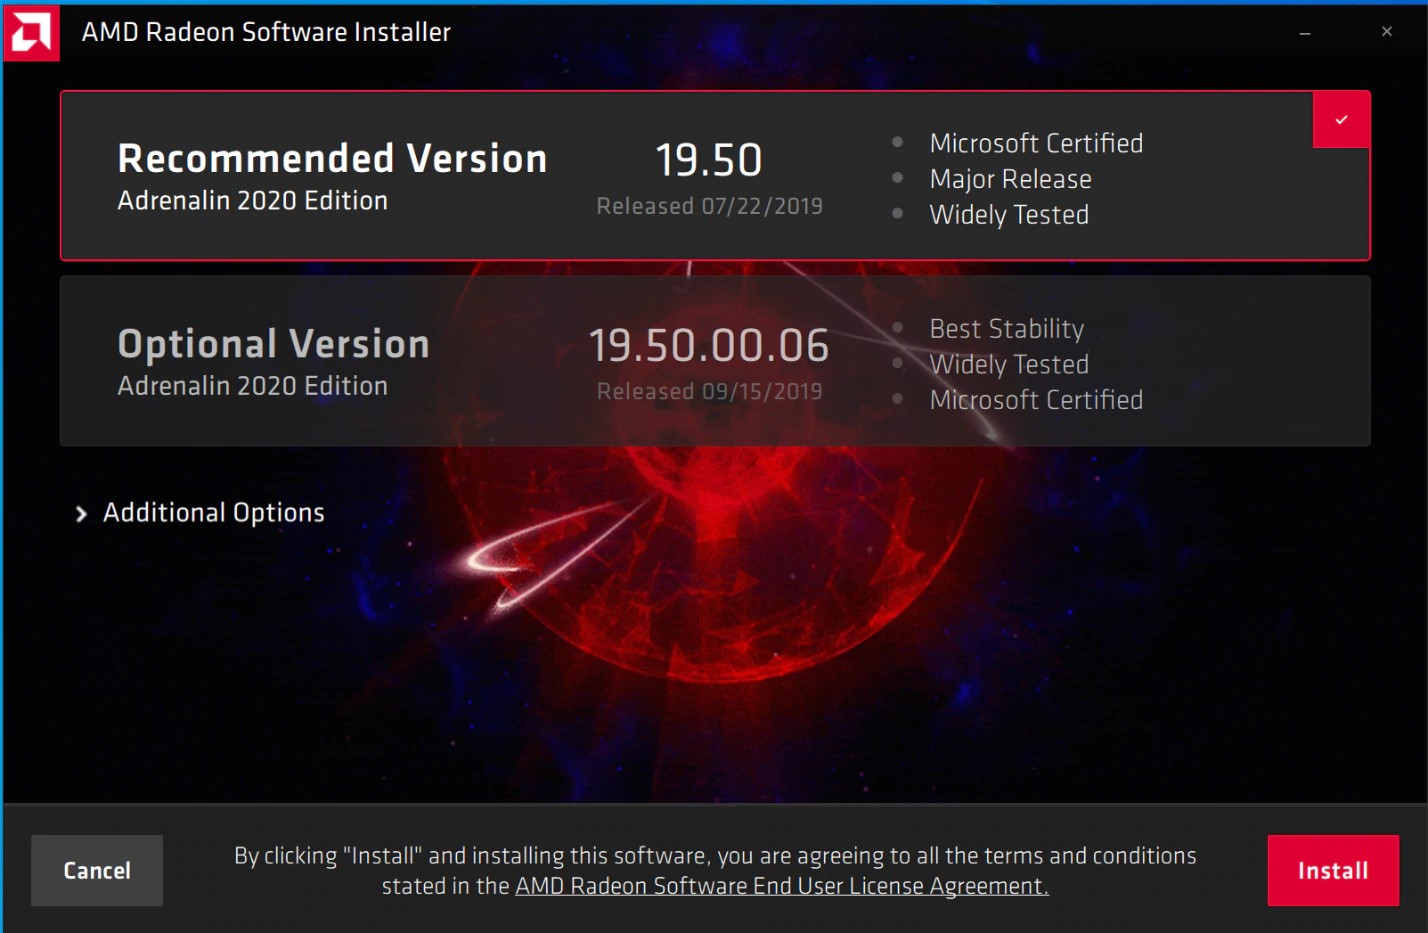The height and width of the screenshot is (933, 1428).
Task: Click 'Widely Tested' in Recommended Version card
Action: (1009, 215)
